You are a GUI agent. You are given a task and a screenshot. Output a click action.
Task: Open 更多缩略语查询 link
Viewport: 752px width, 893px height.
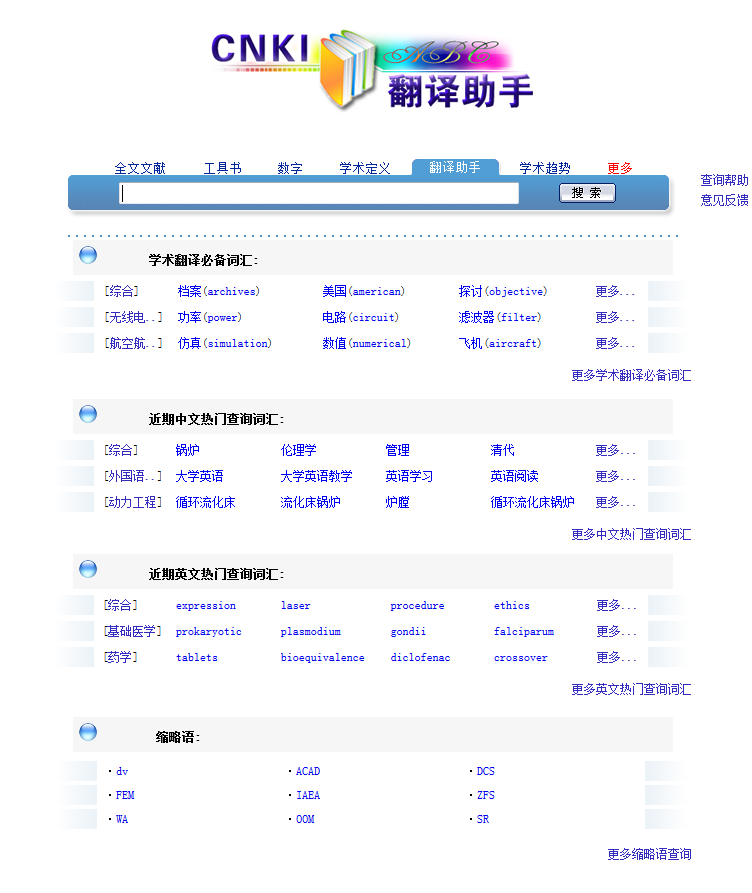[649, 854]
